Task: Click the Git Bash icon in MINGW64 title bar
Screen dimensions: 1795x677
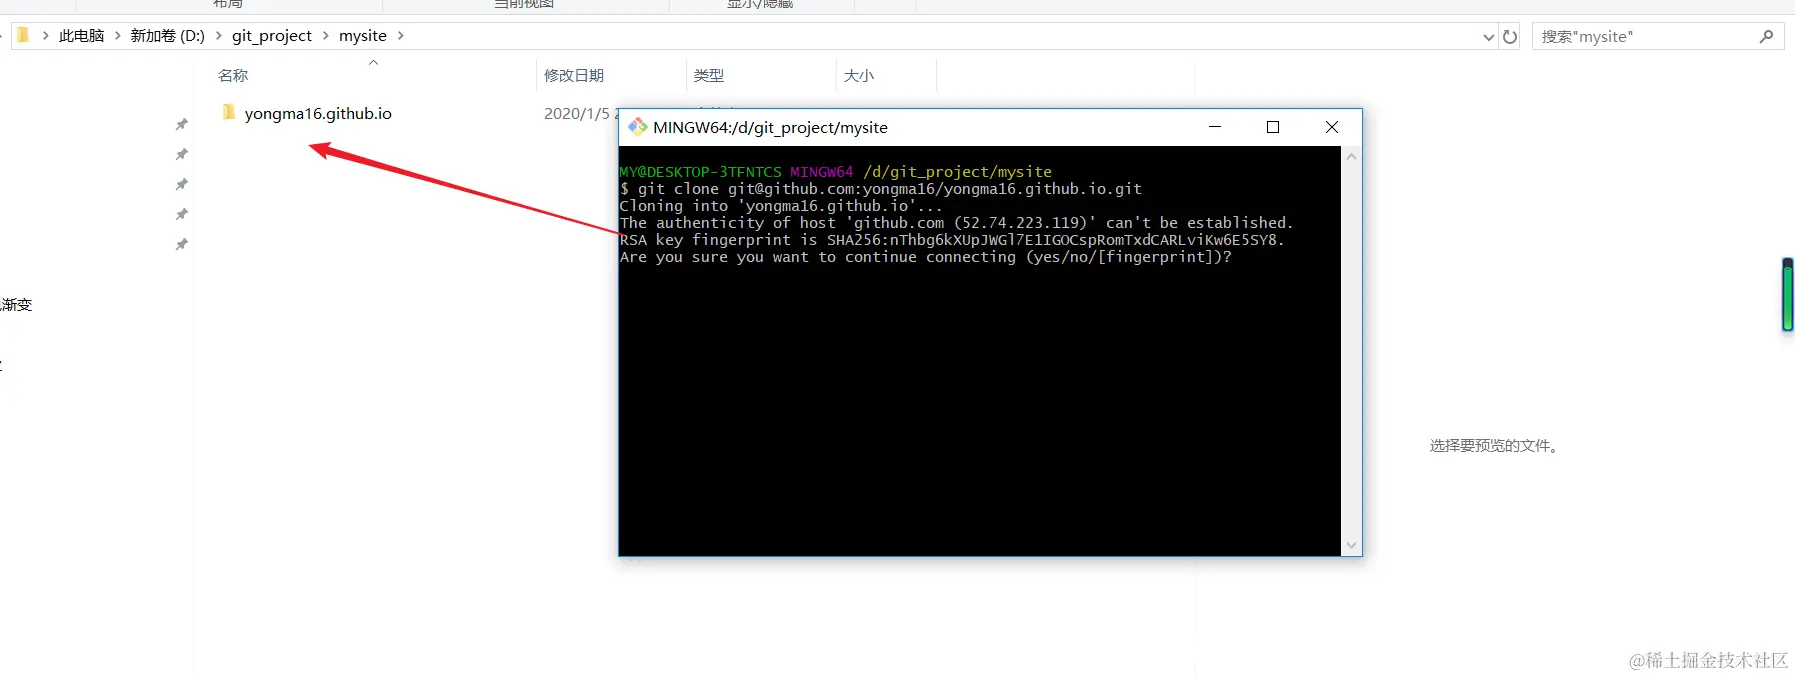Action: click(637, 127)
